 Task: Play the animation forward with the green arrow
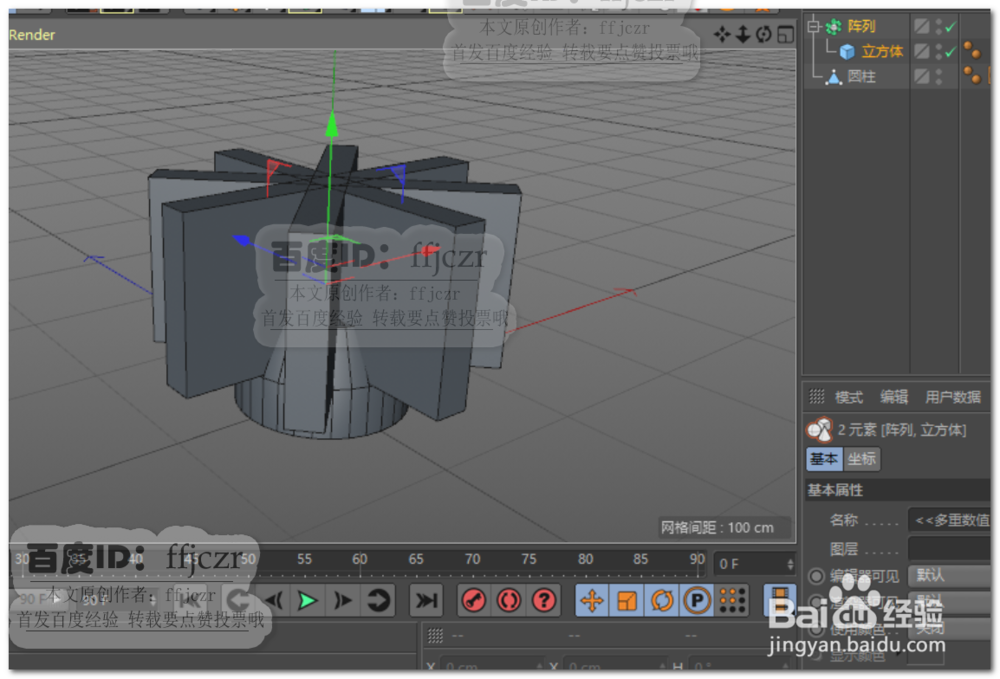(x=308, y=600)
